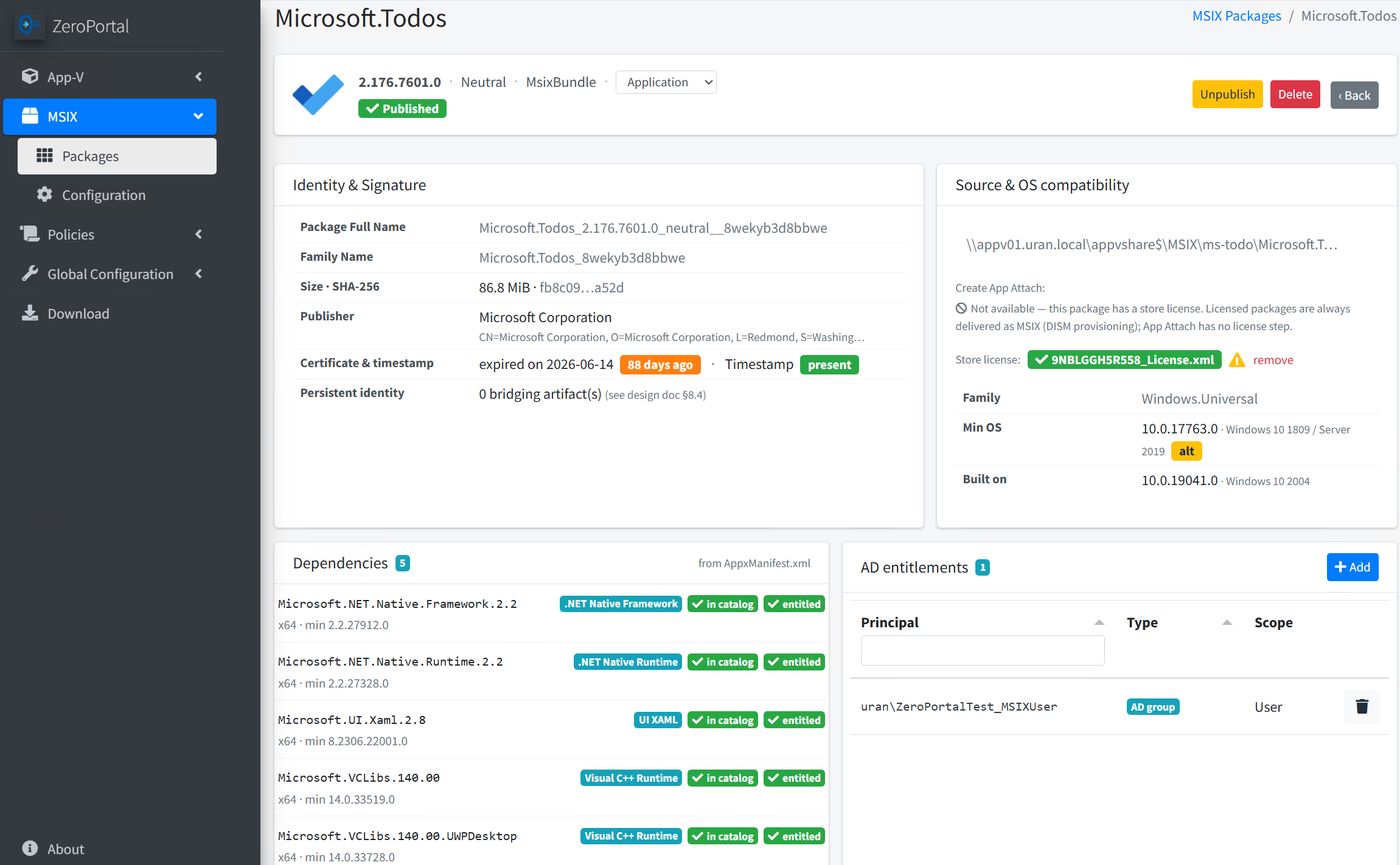The width and height of the screenshot is (1400, 865).
Task: Click the Microsoft To Do checkmark app icon
Action: click(x=318, y=94)
